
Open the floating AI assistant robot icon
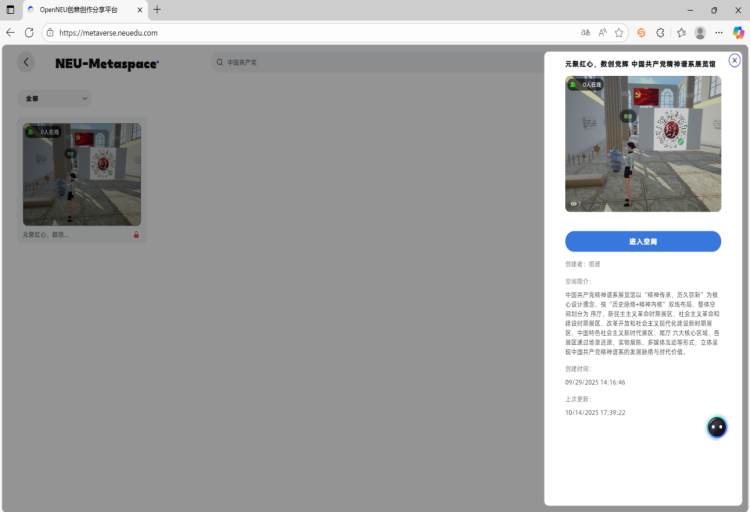(716, 427)
